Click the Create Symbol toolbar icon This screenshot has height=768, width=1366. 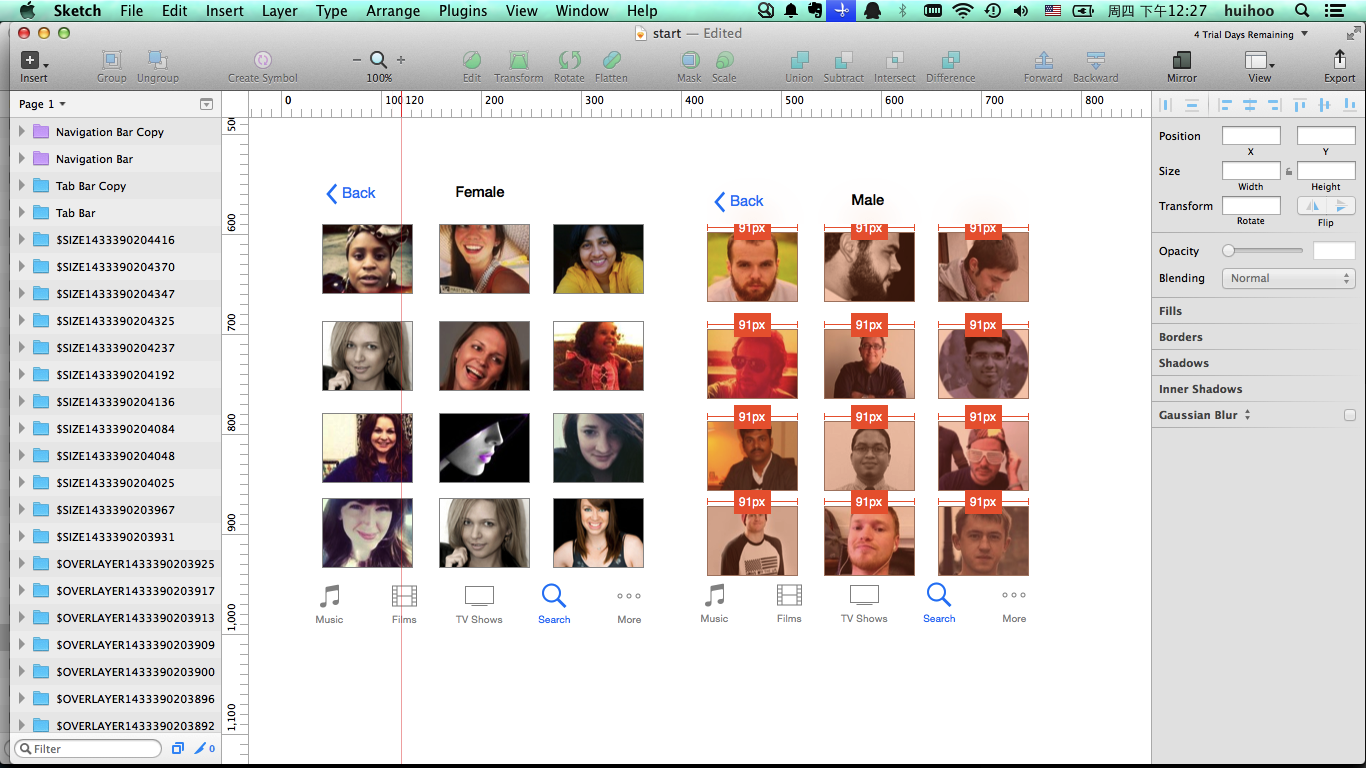click(262, 62)
